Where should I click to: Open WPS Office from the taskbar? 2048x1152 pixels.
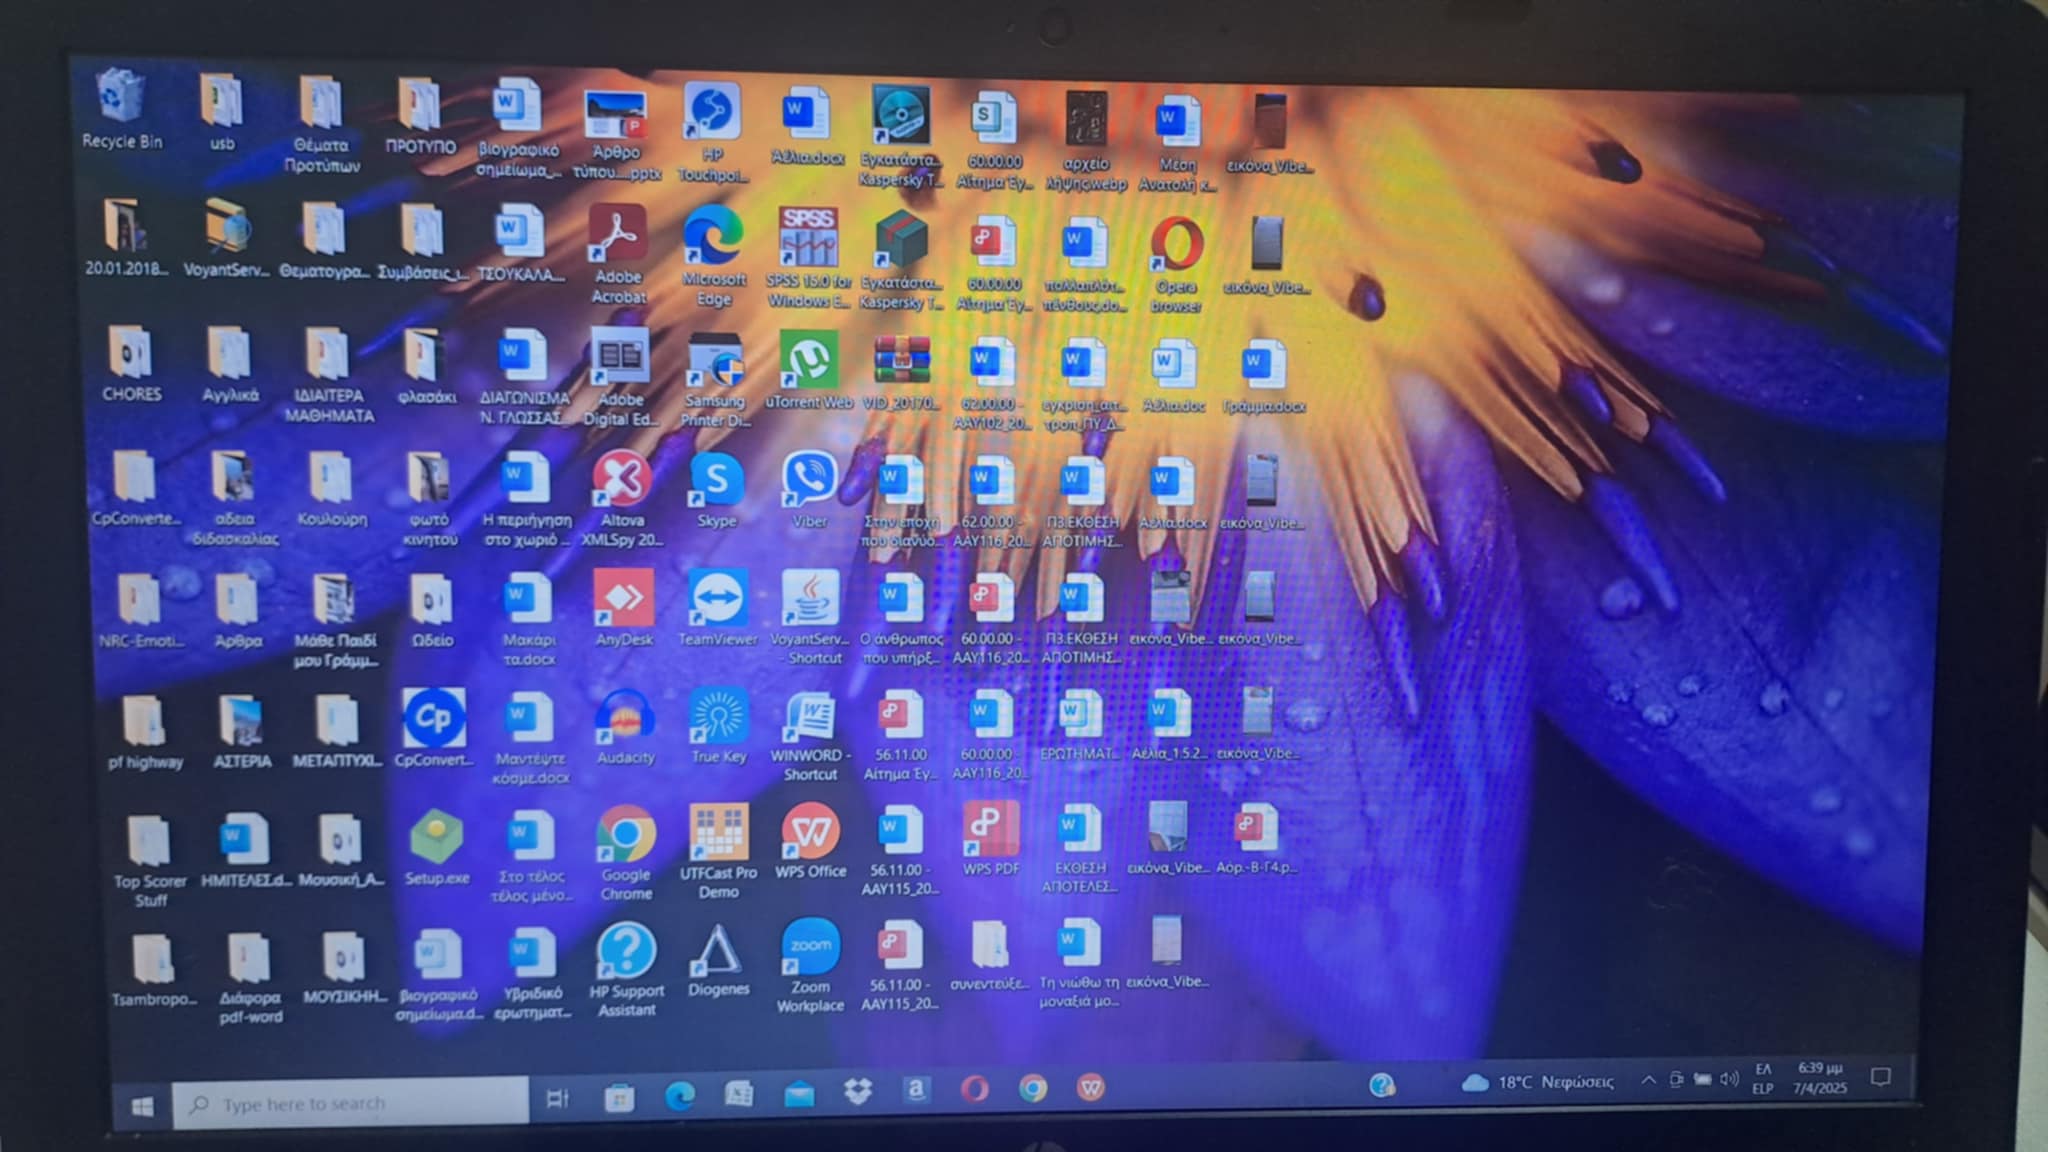pyautogui.click(x=1091, y=1086)
